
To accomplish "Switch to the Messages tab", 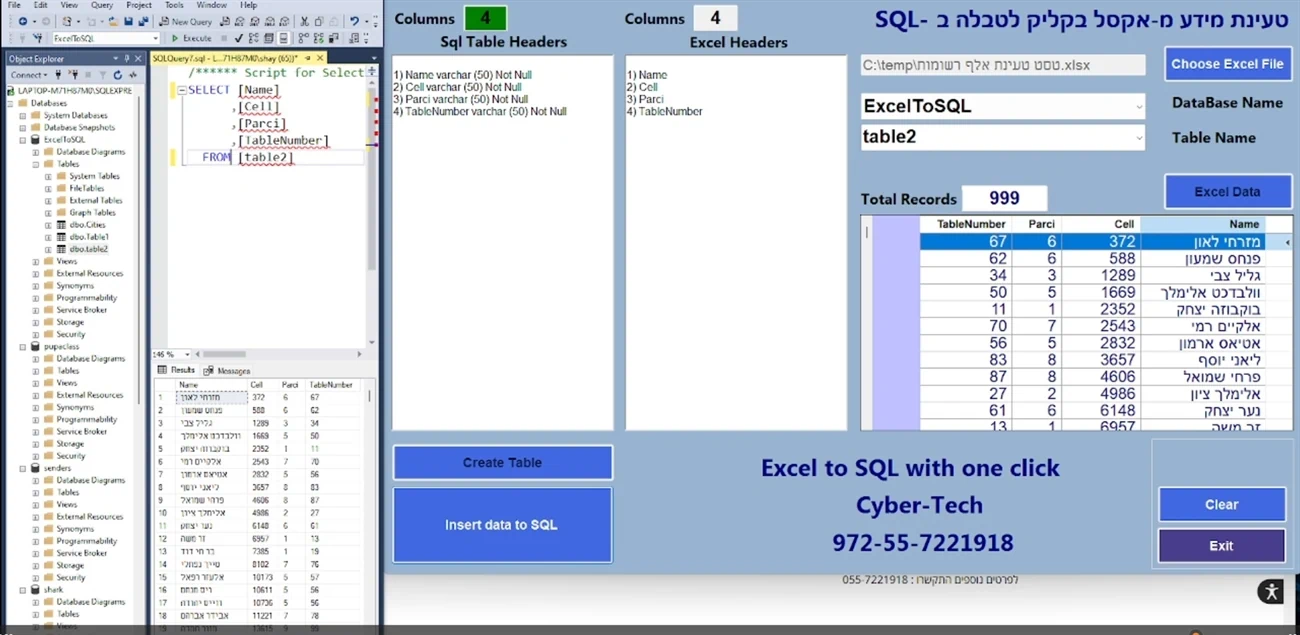I will (232, 371).
